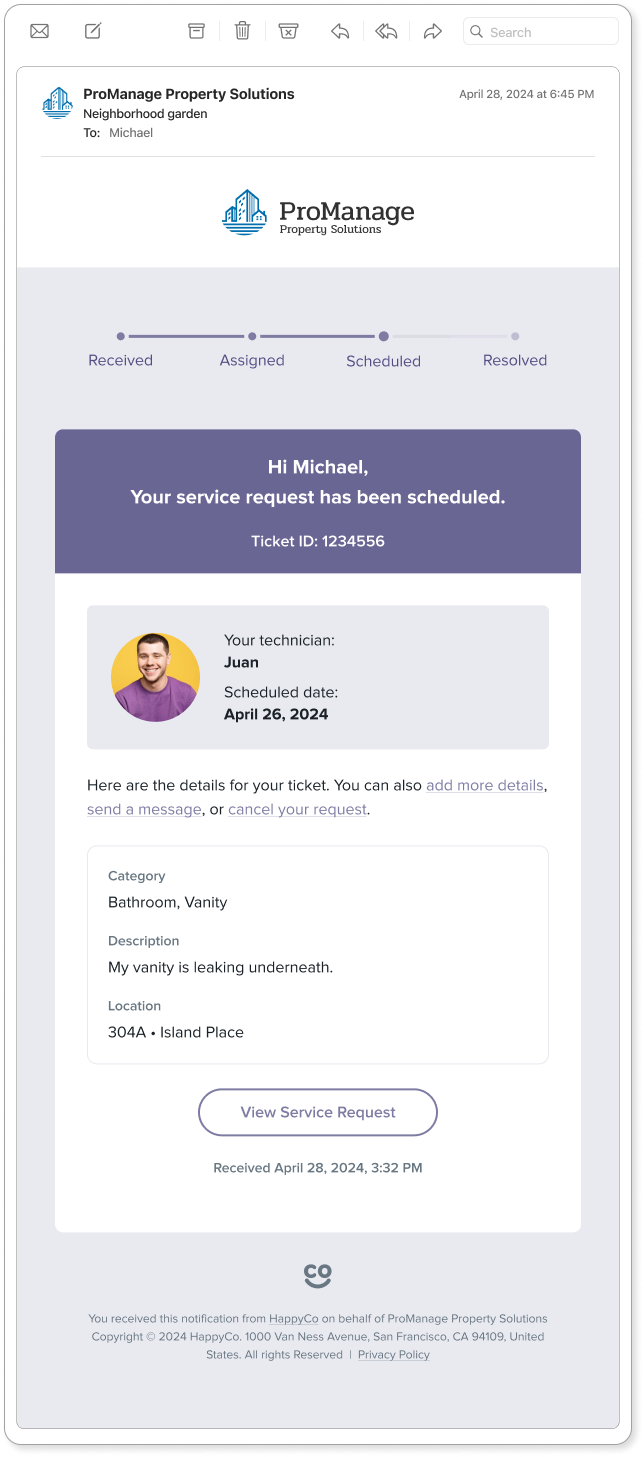Select the Scheduled progress step marker
644x1457 pixels.
pyautogui.click(x=383, y=337)
